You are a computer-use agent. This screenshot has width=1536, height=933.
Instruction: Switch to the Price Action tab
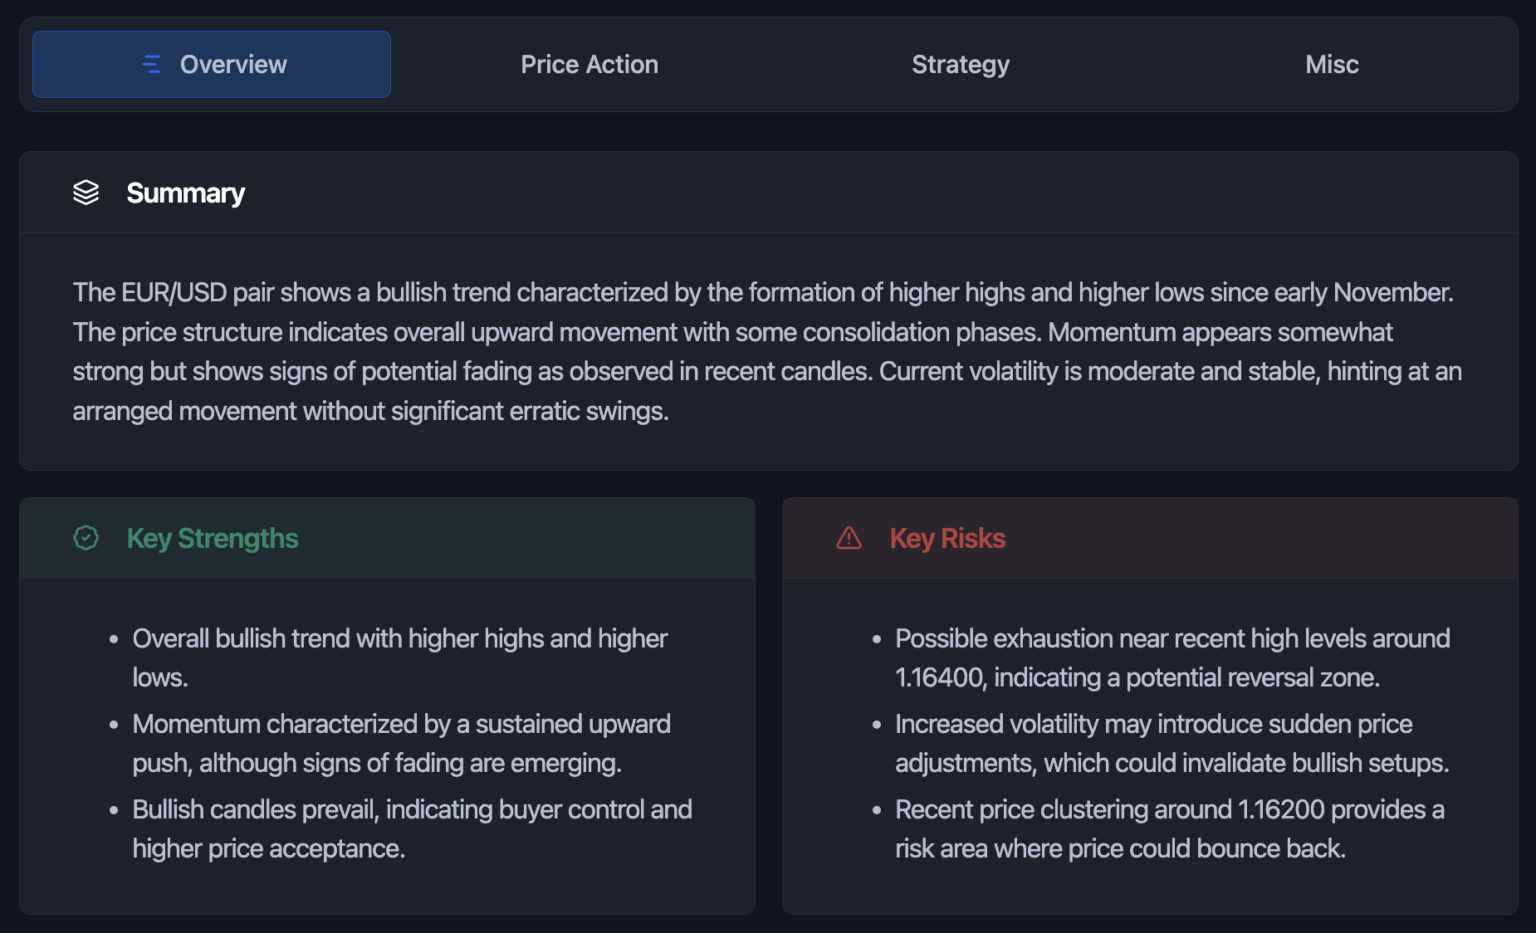589,64
